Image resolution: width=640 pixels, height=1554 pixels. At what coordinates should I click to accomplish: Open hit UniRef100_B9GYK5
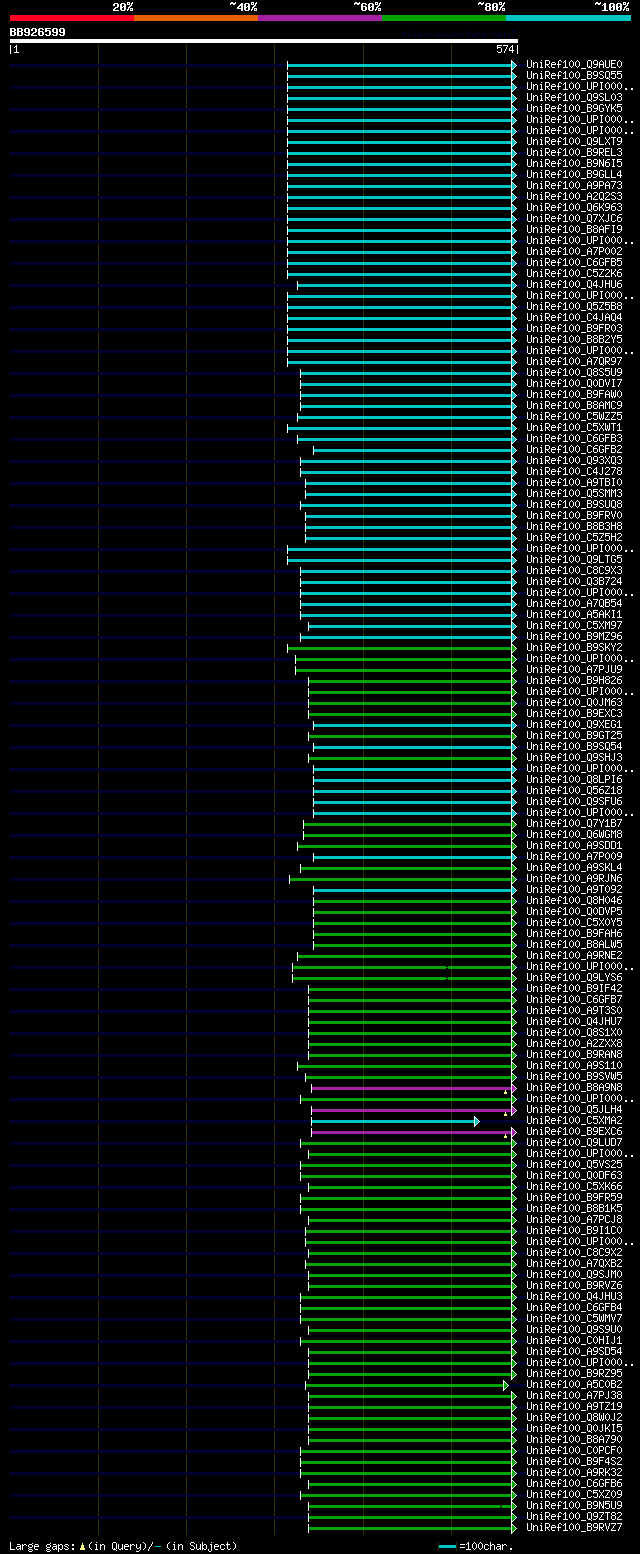pyautogui.click(x=574, y=109)
